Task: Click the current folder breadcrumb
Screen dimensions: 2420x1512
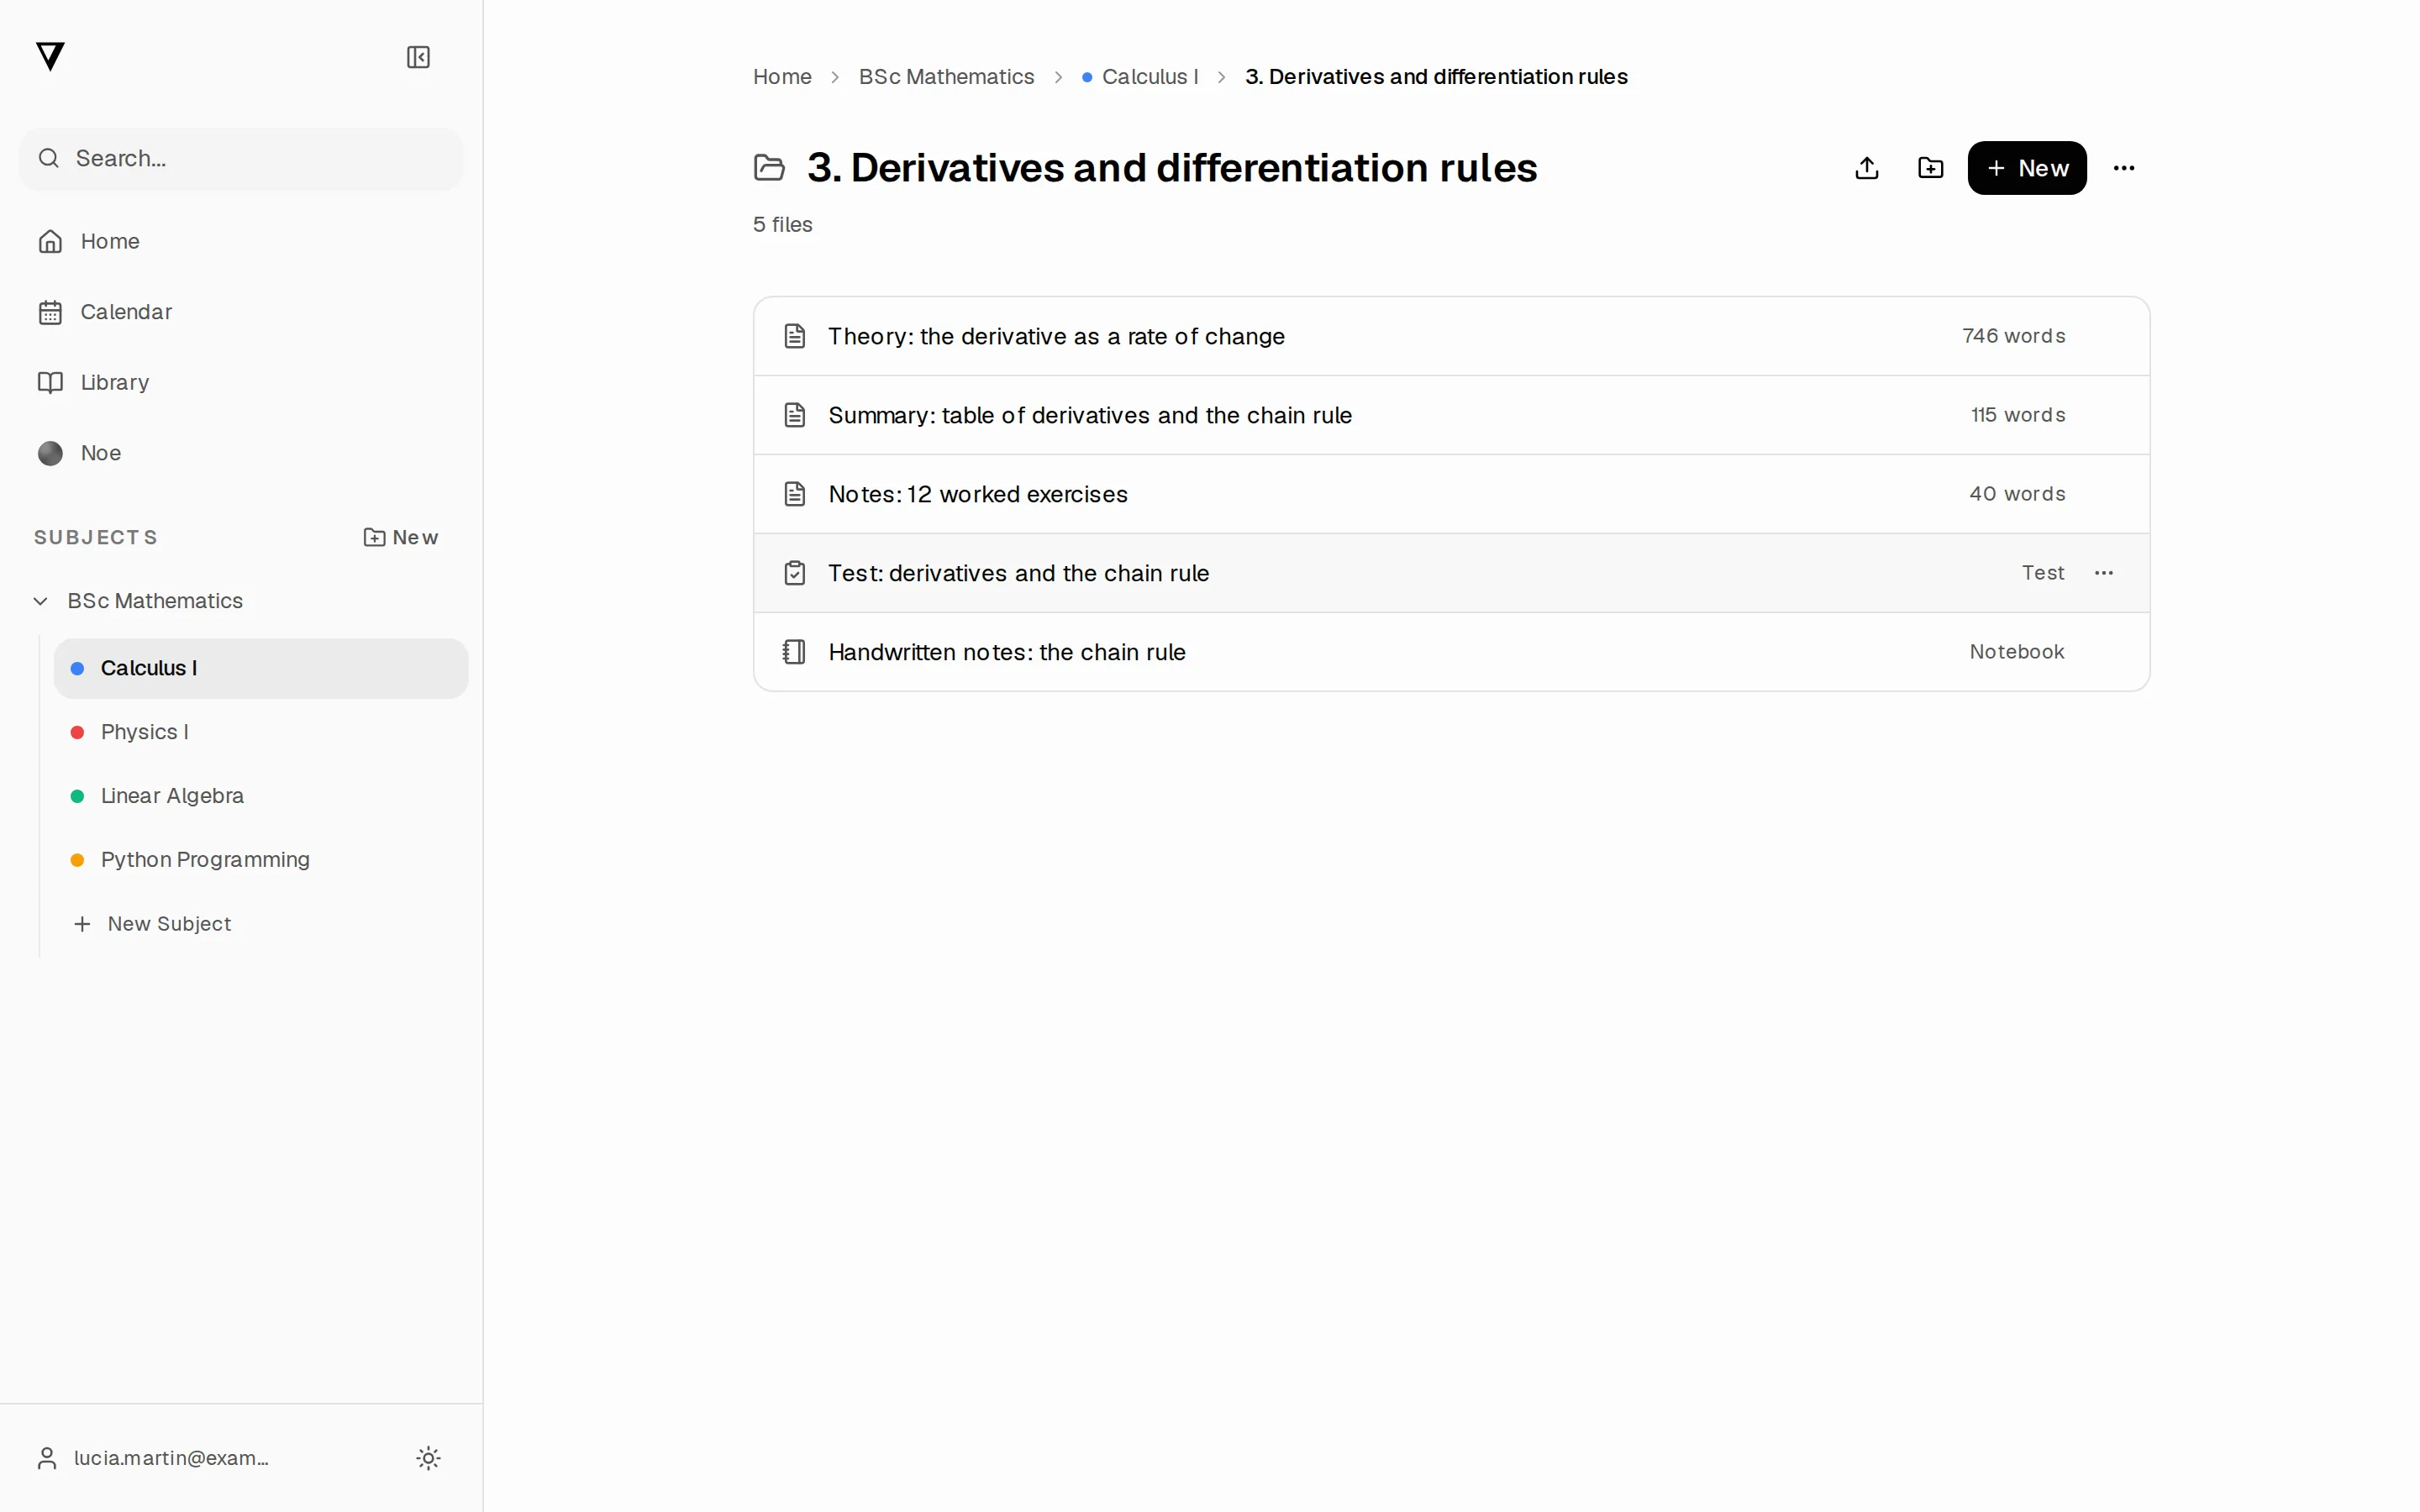Action: [1436, 77]
